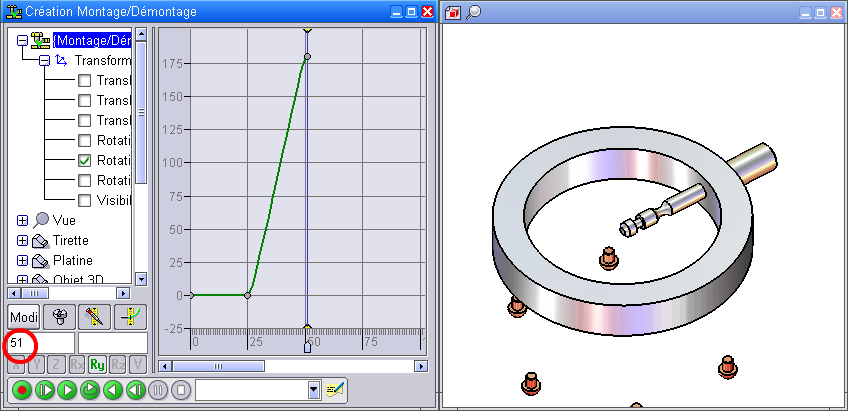Click the screwdriver tool icon button

[x=94, y=317]
